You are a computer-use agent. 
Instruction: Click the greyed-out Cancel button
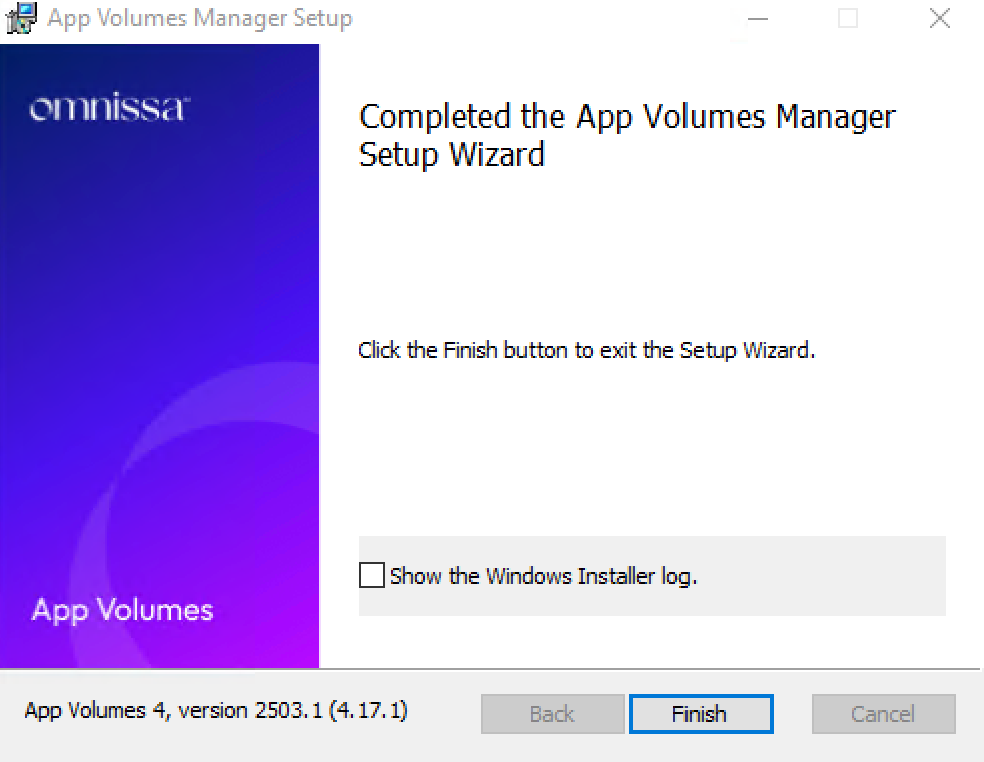tap(884, 714)
